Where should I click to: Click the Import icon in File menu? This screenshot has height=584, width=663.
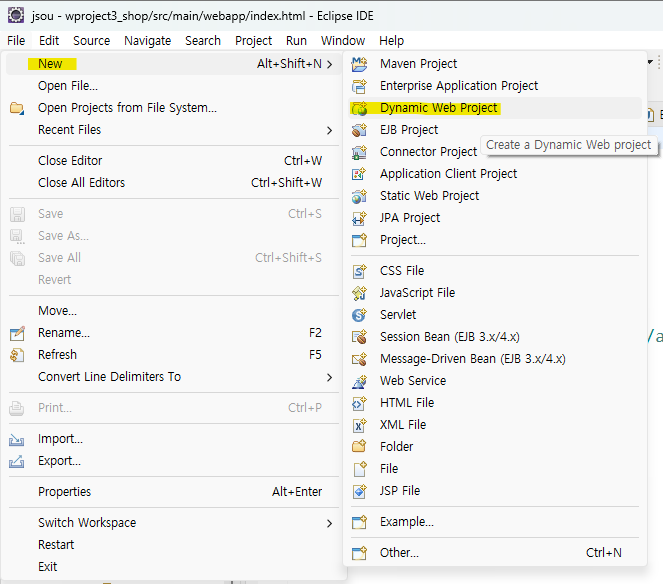(16, 439)
